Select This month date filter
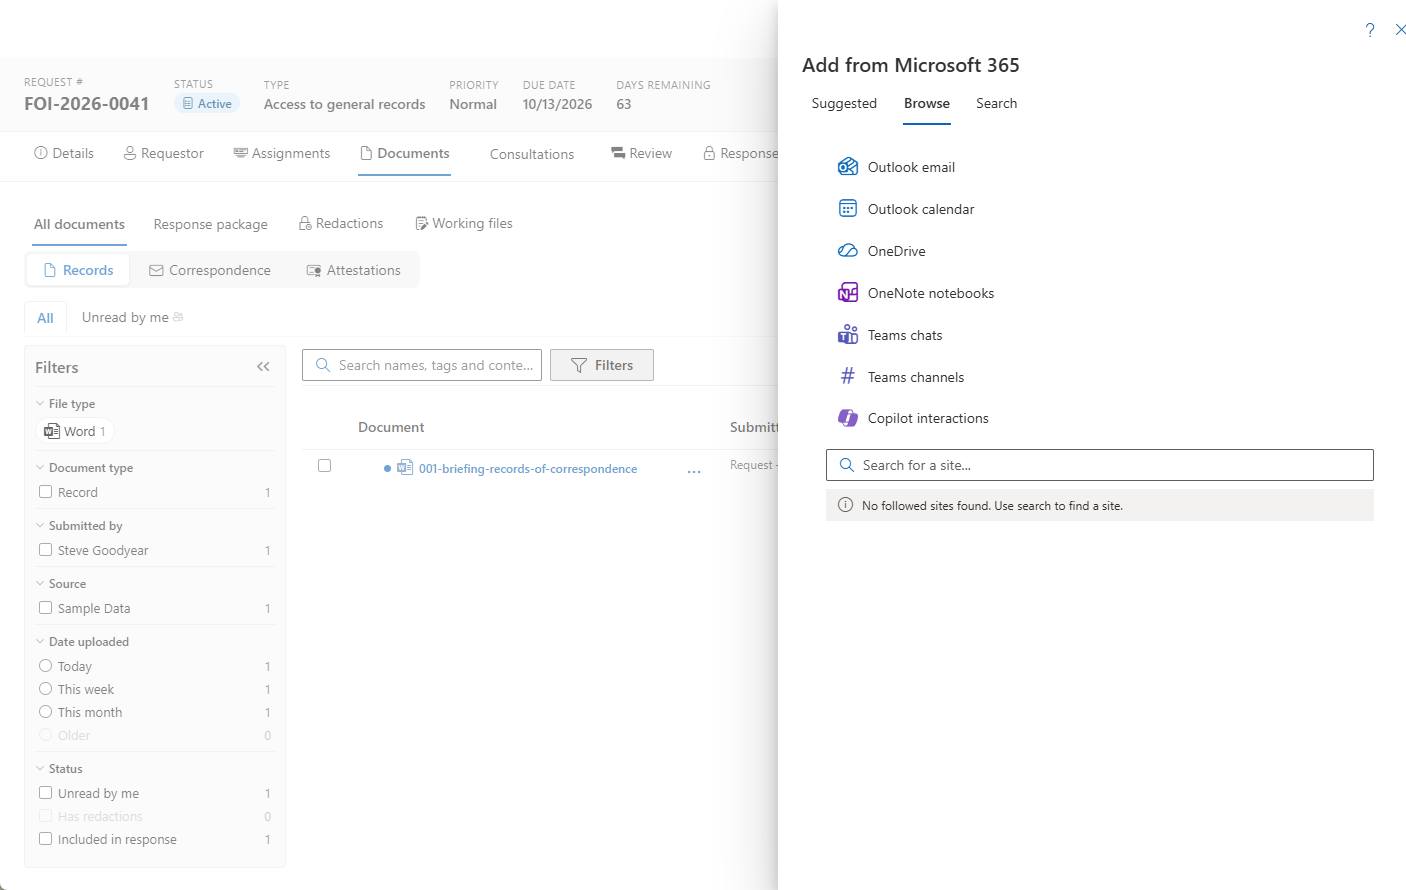The height and width of the screenshot is (890, 1406). (x=45, y=711)
